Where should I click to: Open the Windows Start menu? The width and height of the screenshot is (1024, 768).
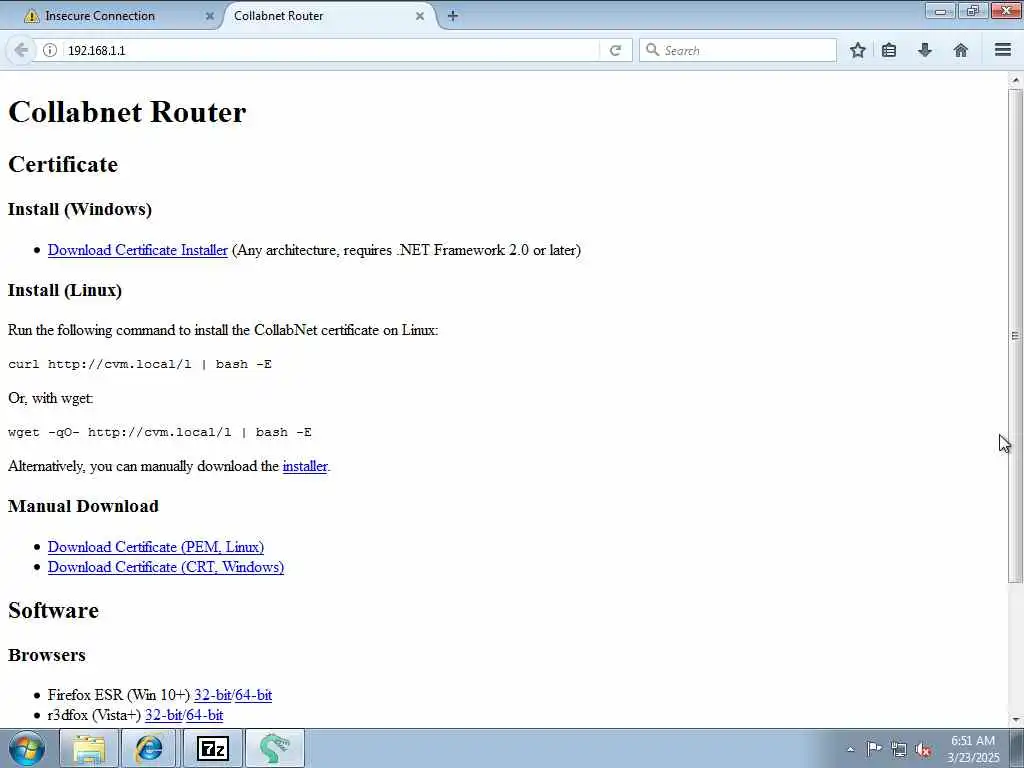click(x=27, y=748)
